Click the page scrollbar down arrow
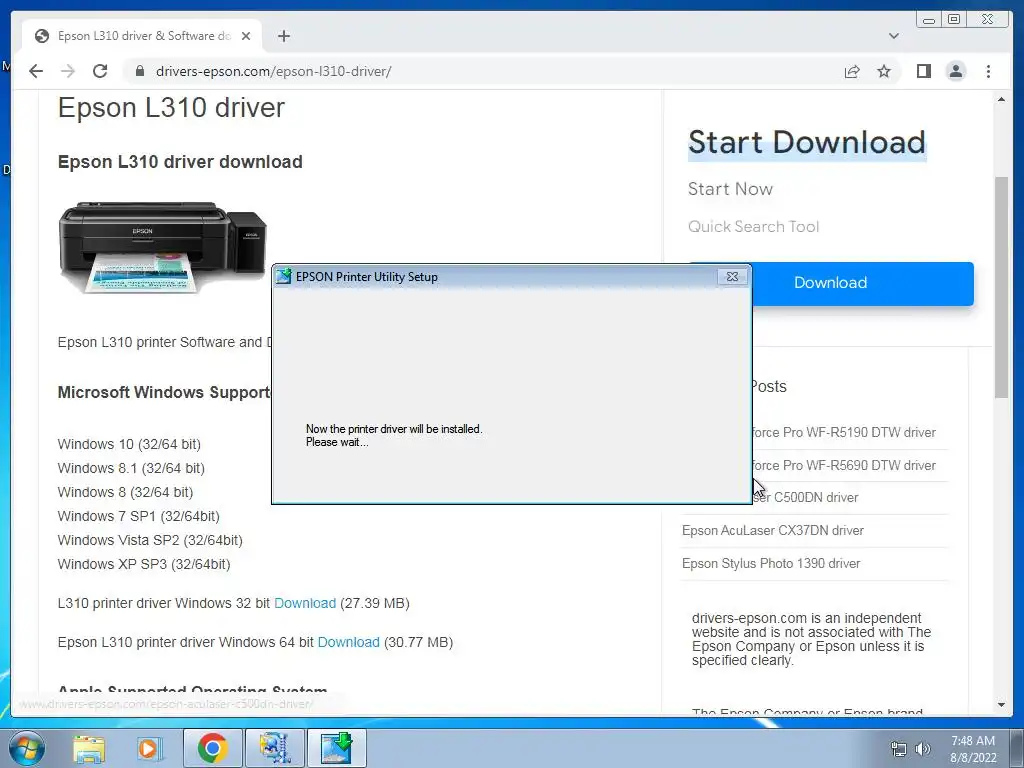Image resolution: width=1024 pixels, height=768 pixels. [x=1001, y=705]
